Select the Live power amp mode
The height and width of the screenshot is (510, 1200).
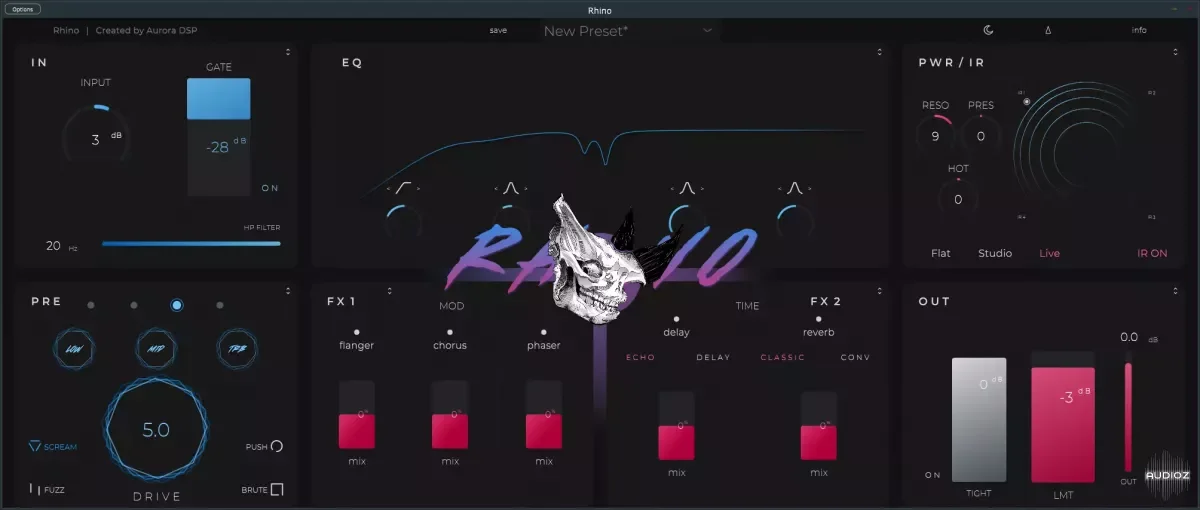point(1049,253)
